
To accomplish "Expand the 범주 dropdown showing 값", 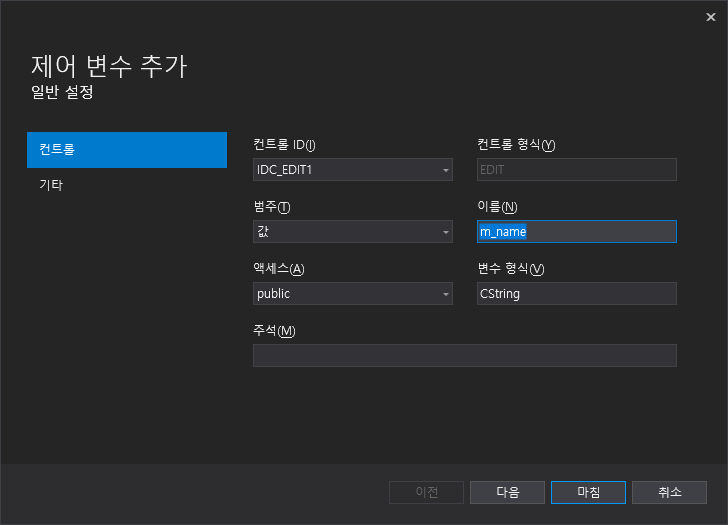I will (x=353, y=232).
